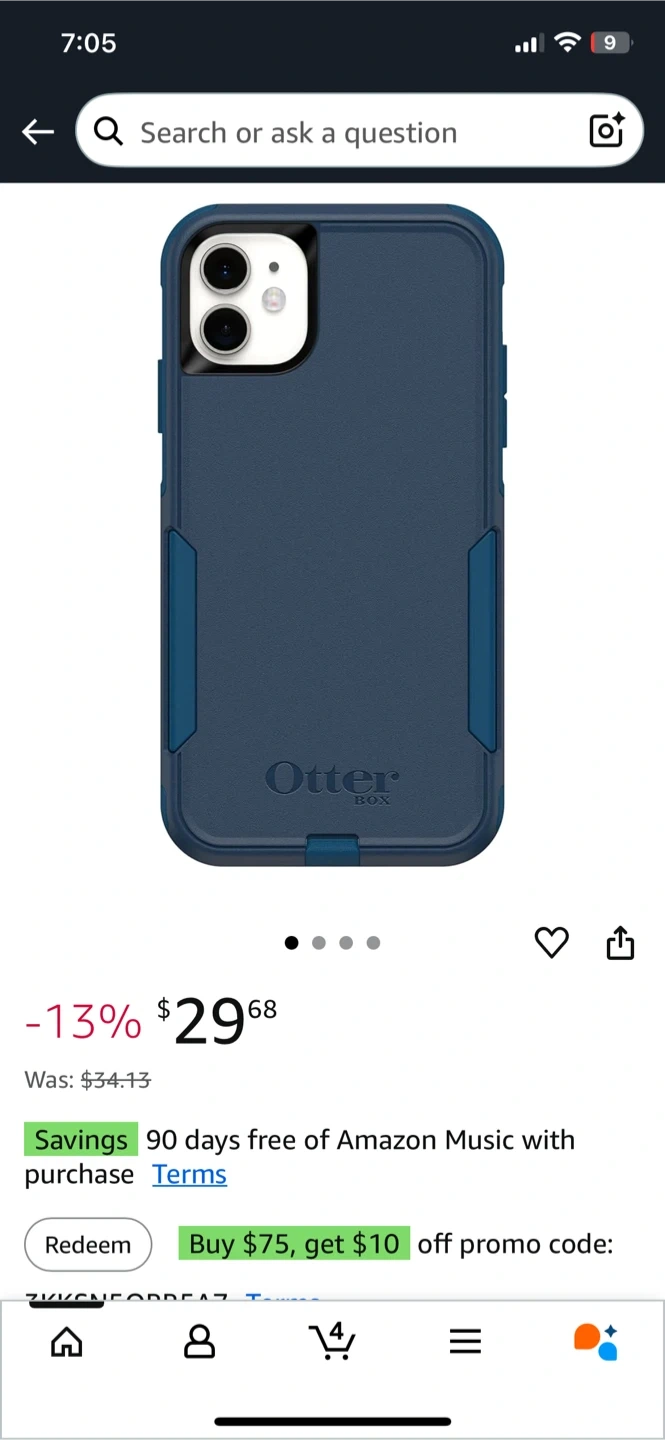The height and width of the screenshot is (1440, 665).
Task: Go to Home tab
Action: (67, 1341)
